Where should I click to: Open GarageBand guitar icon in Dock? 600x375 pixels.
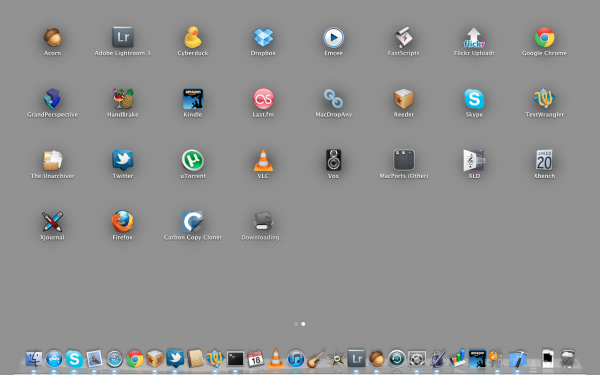(316, 359)
